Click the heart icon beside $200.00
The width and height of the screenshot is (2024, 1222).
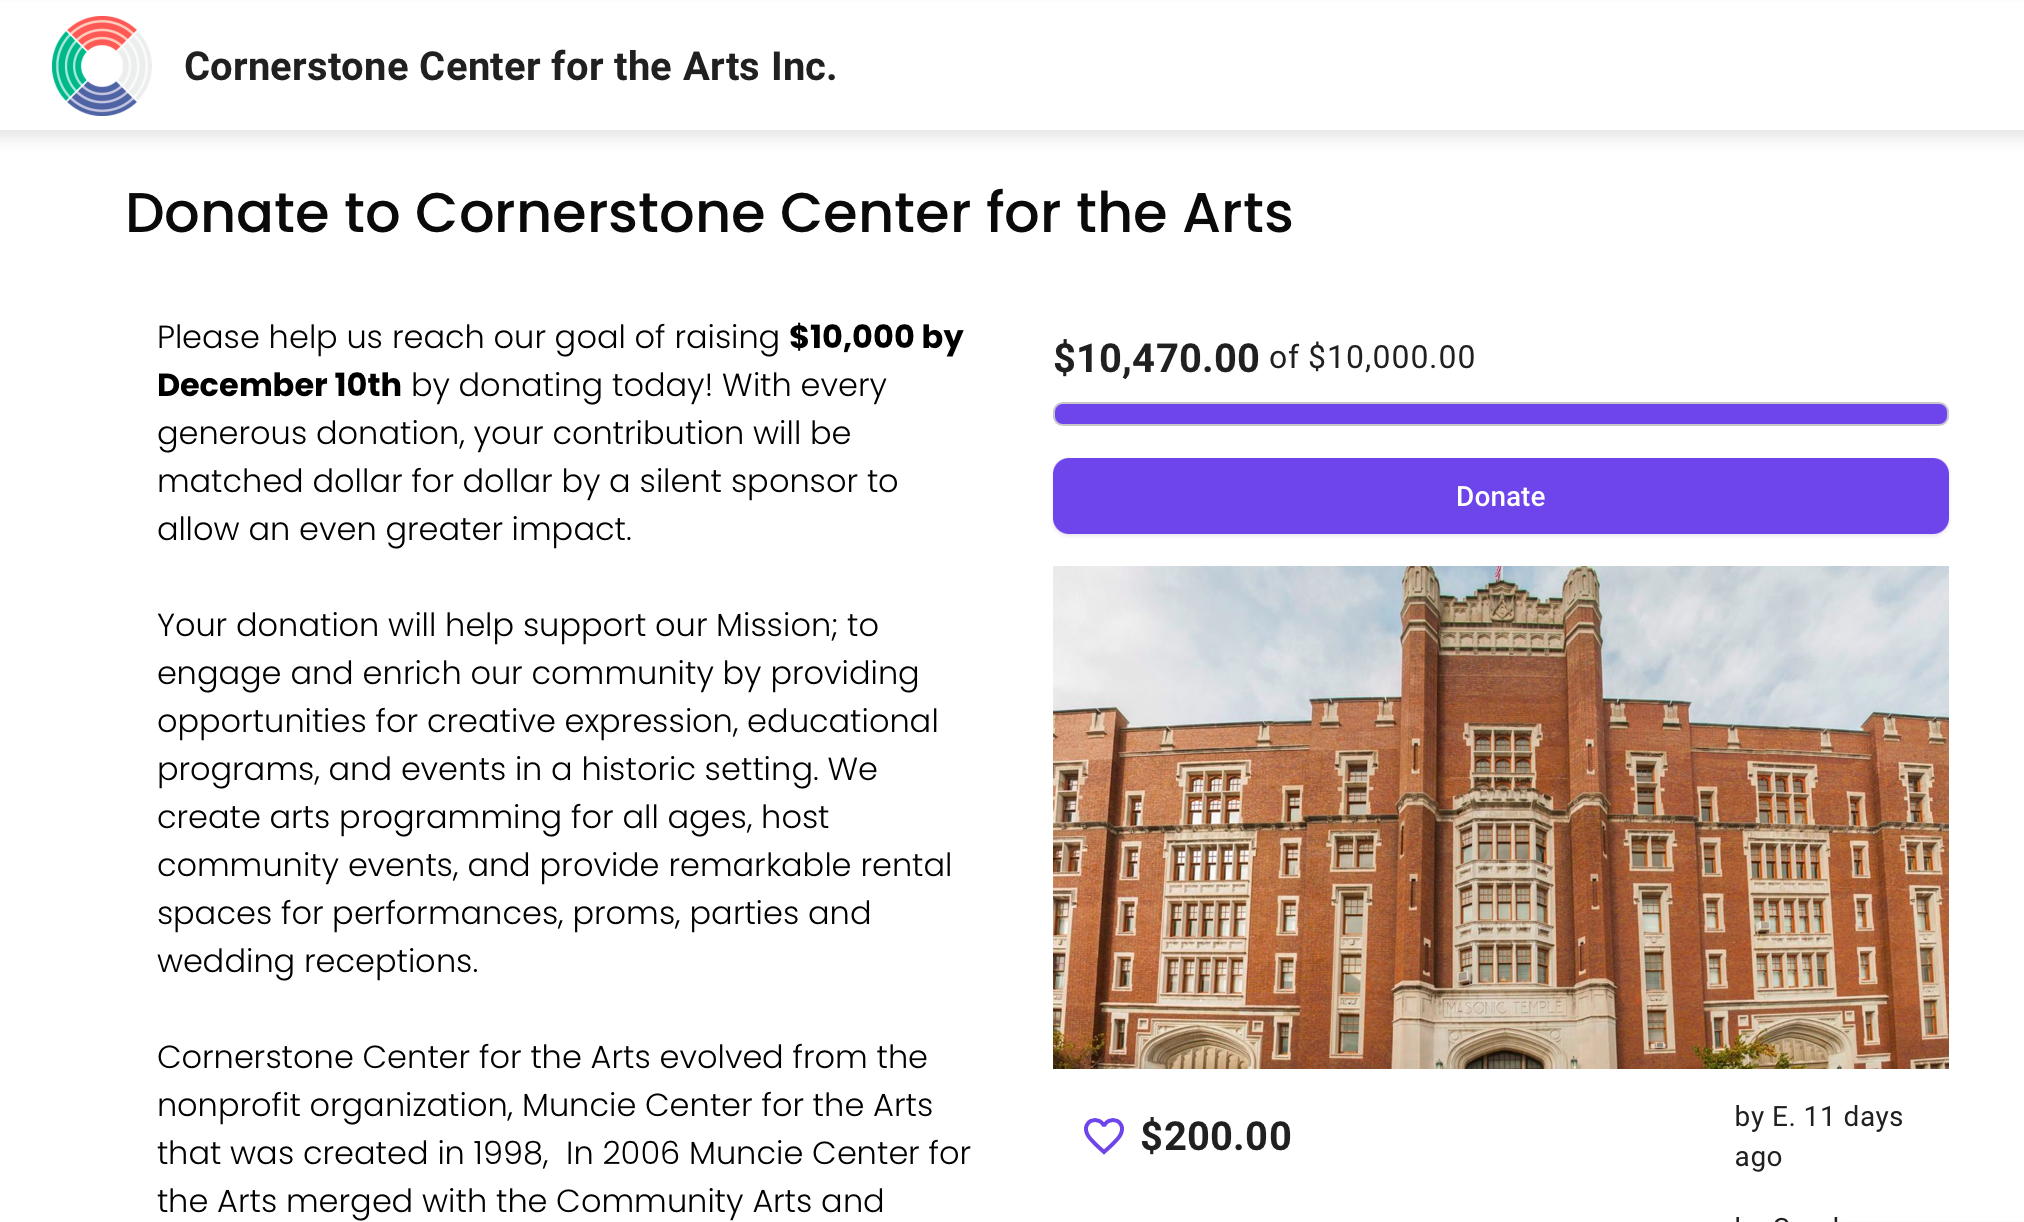(1104, 1136)
